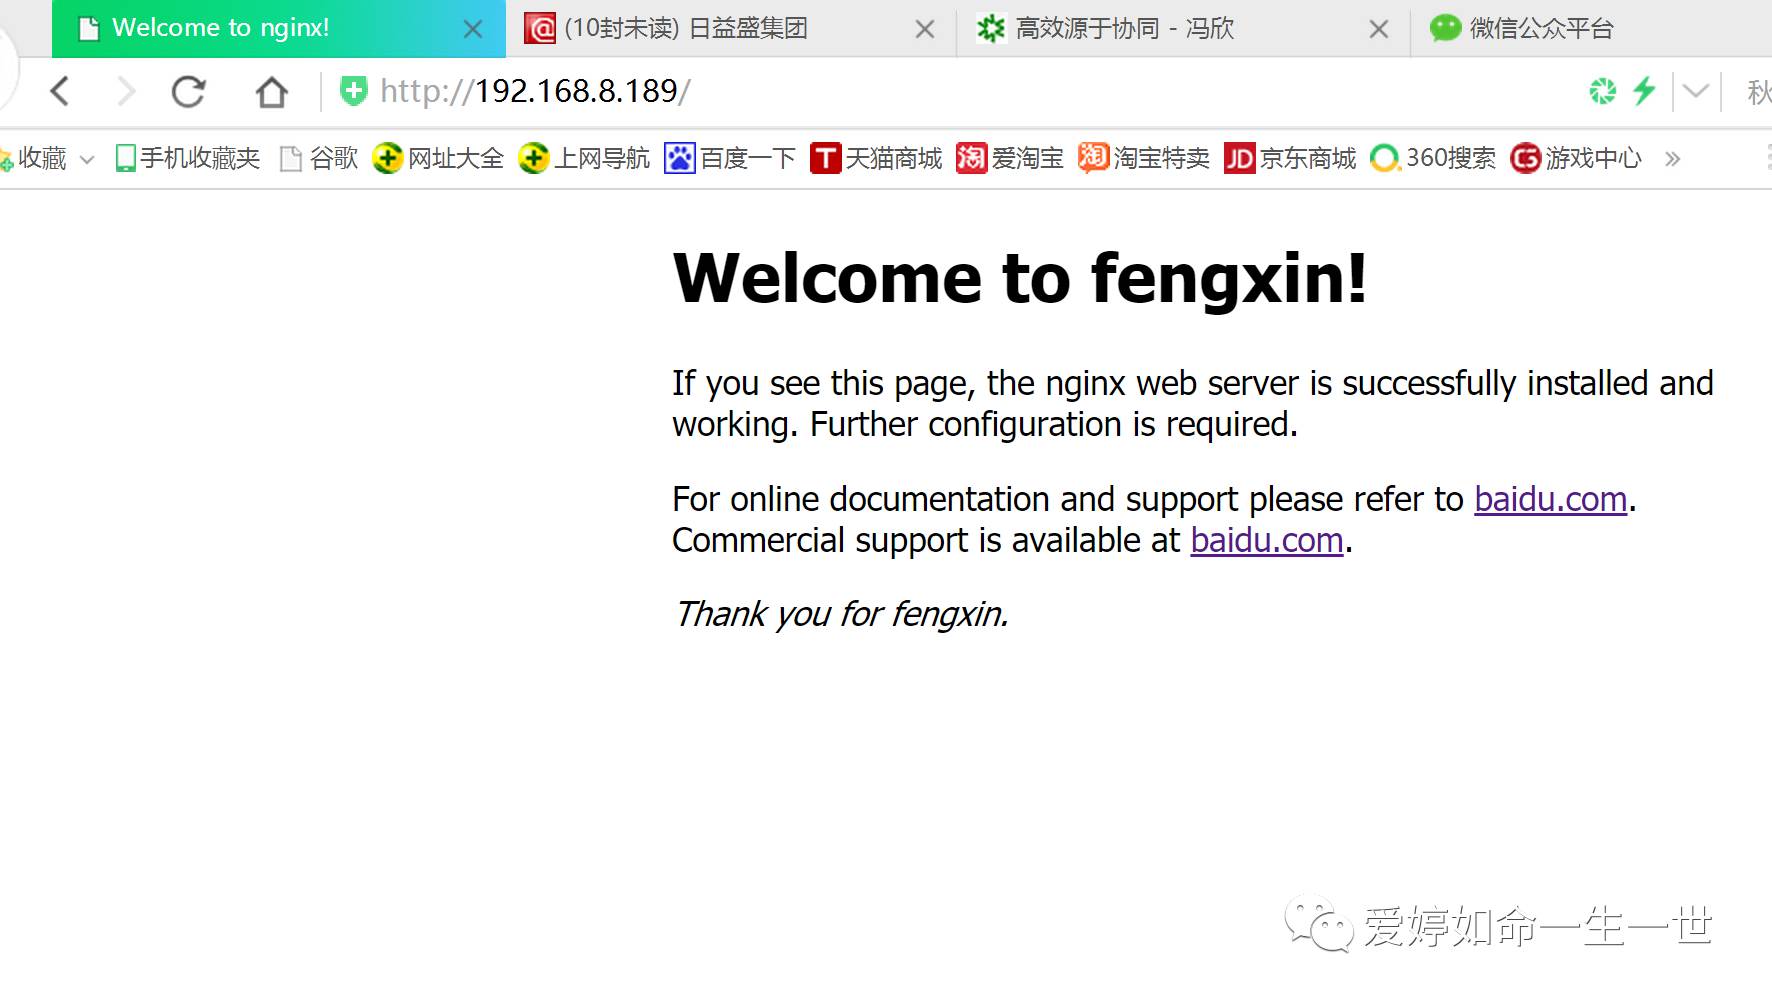
Task: Go back to the previous page
Action: [60, 92]
